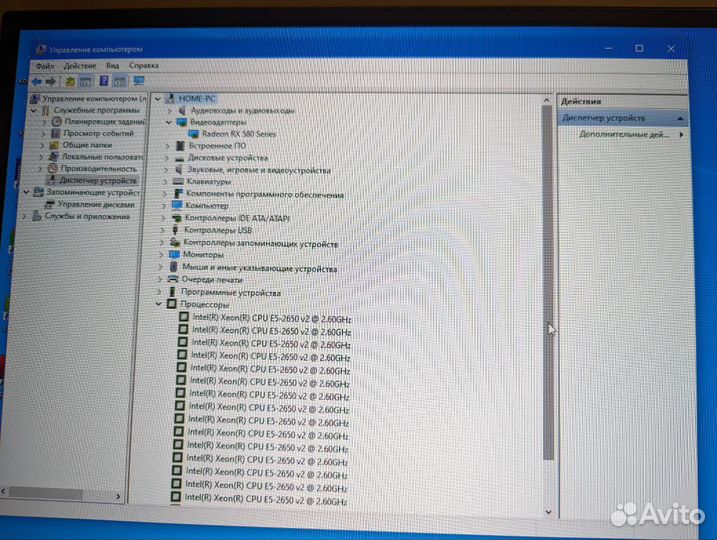Screen dimensions: 717x540
Task: Open the Вид menu
Action: pos(112,66)
